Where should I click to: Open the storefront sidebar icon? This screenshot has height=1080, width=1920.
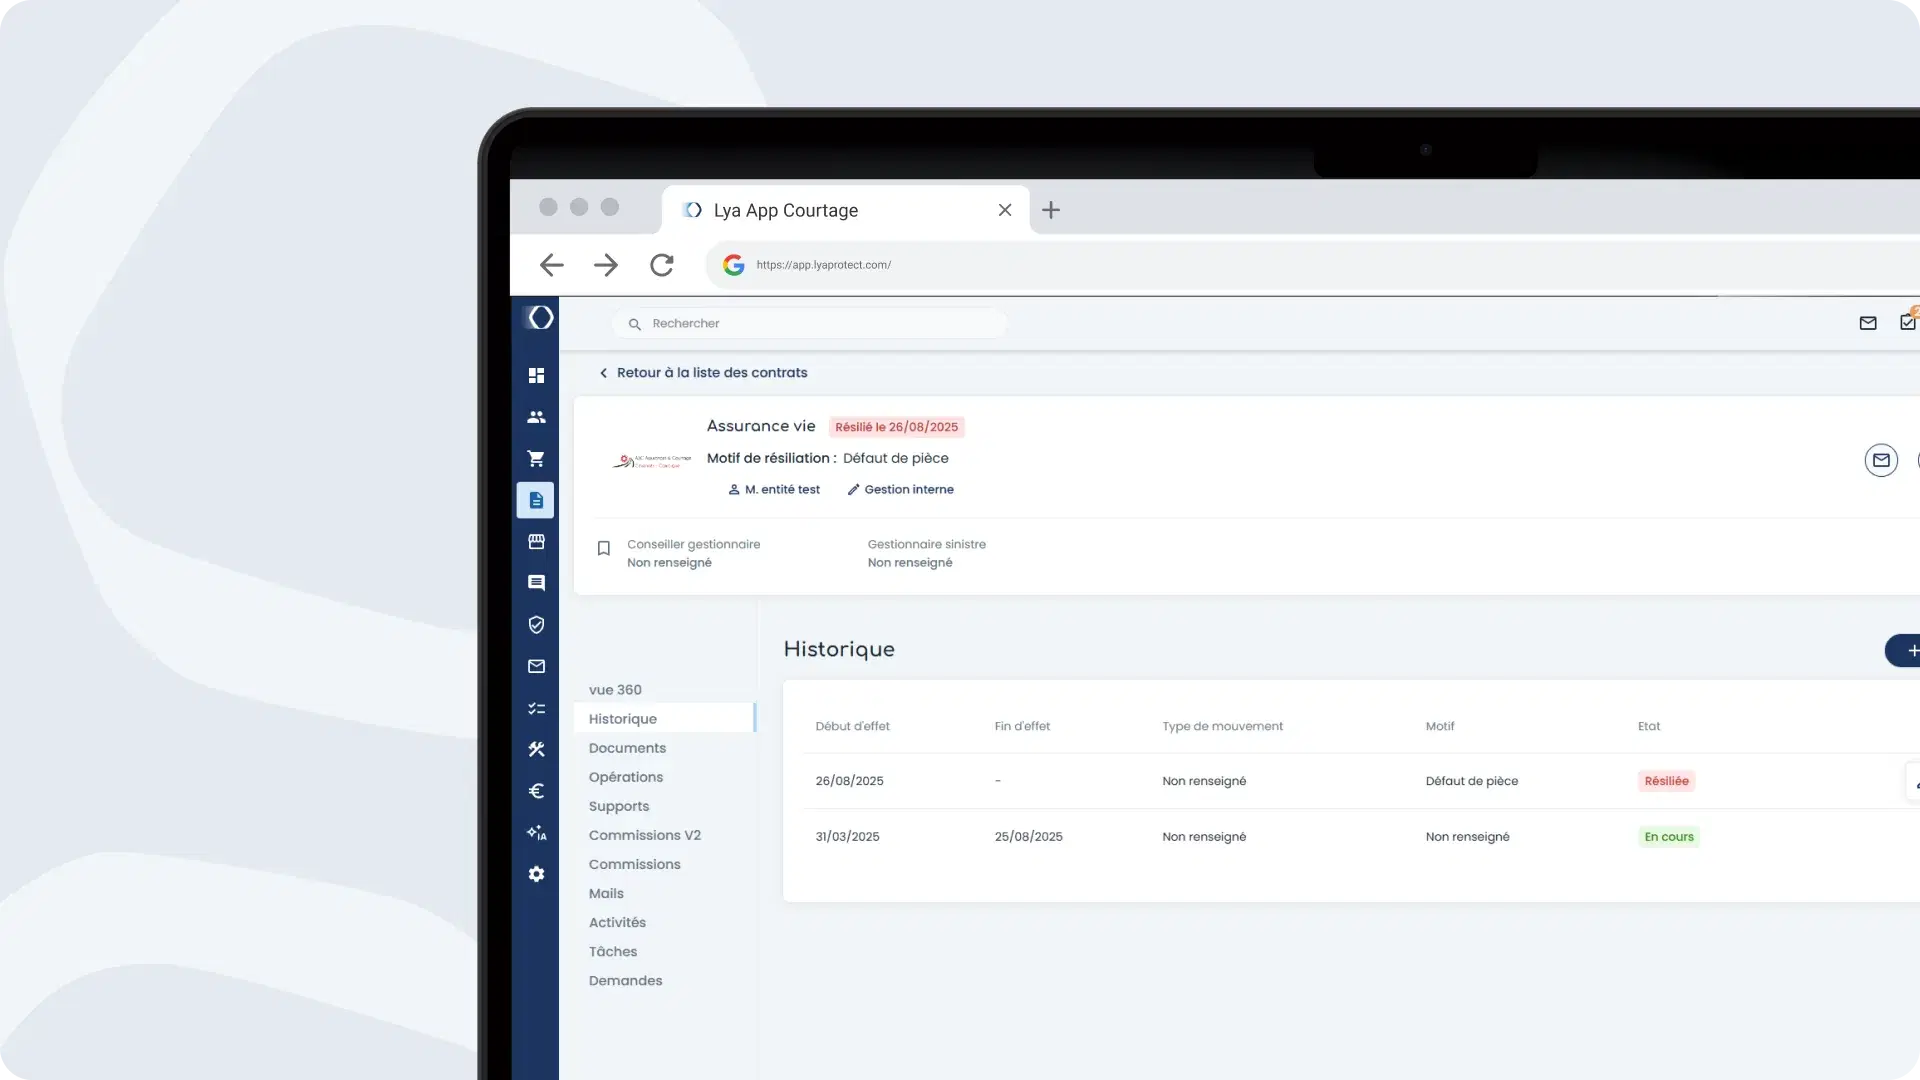[x=536, y=541]
